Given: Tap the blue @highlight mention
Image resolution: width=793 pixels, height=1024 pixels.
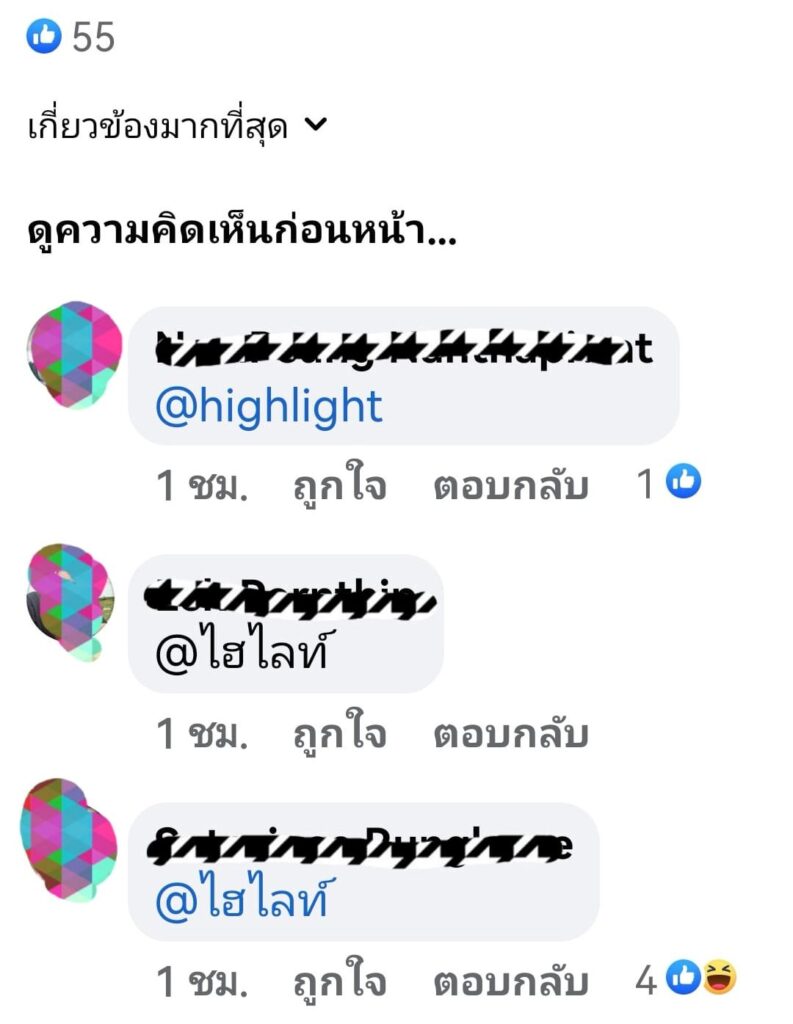Looking at the screenshot, I should pyautogui.click(x=268, y=406).
